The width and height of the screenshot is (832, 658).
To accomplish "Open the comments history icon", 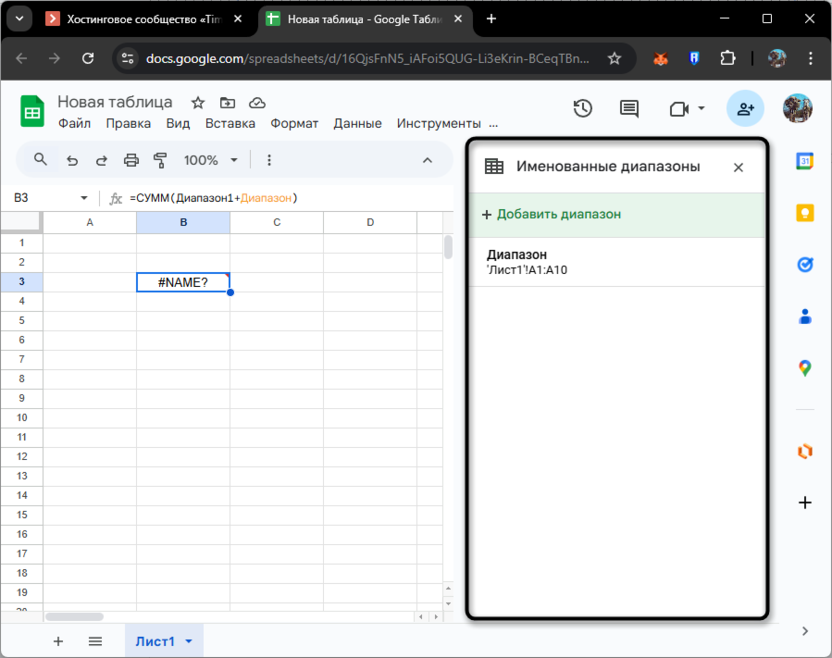I will pos(629,109).
